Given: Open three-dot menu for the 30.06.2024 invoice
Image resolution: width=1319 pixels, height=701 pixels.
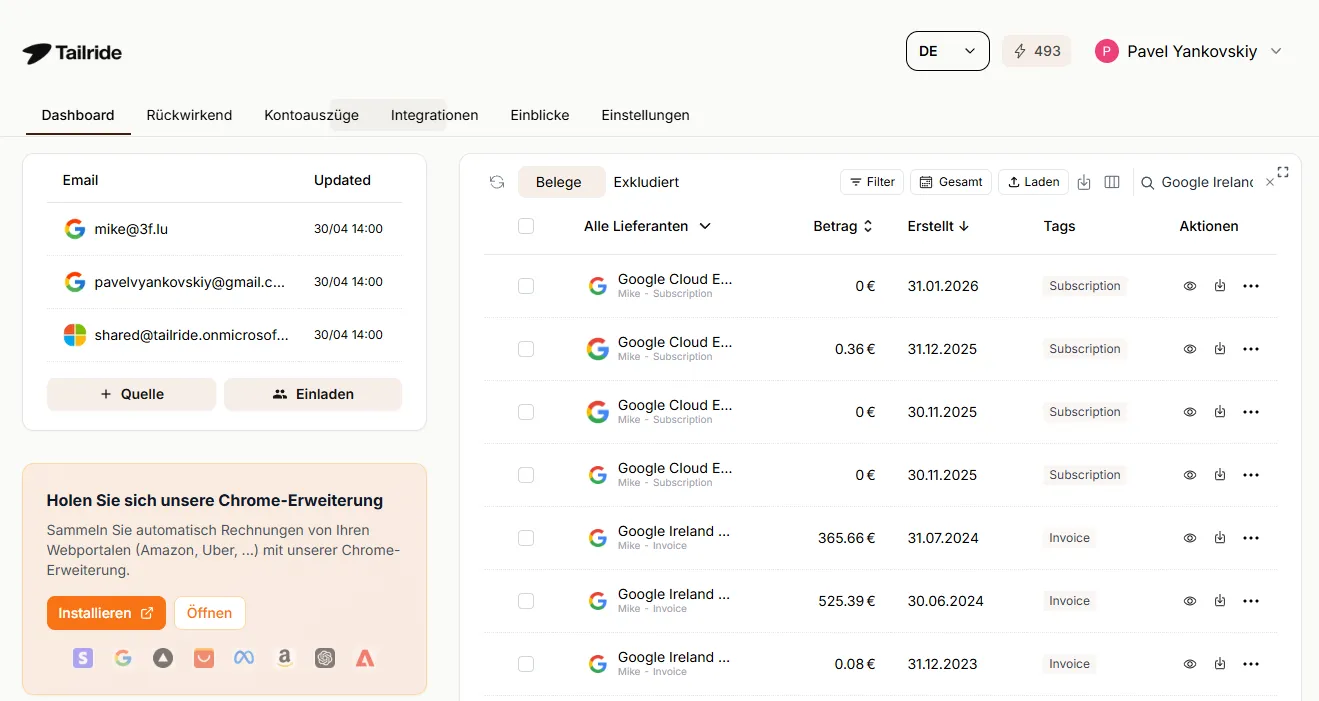Looking at the screenshot, I should (1251, 601).
